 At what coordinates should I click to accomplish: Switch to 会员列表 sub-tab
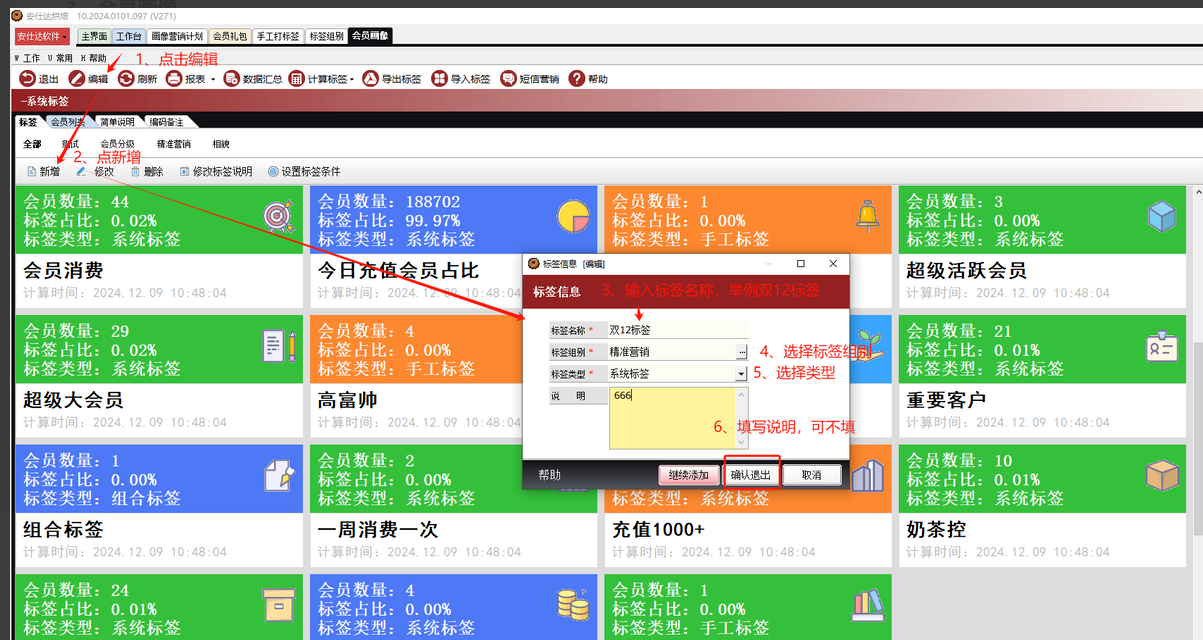(68, 122)
